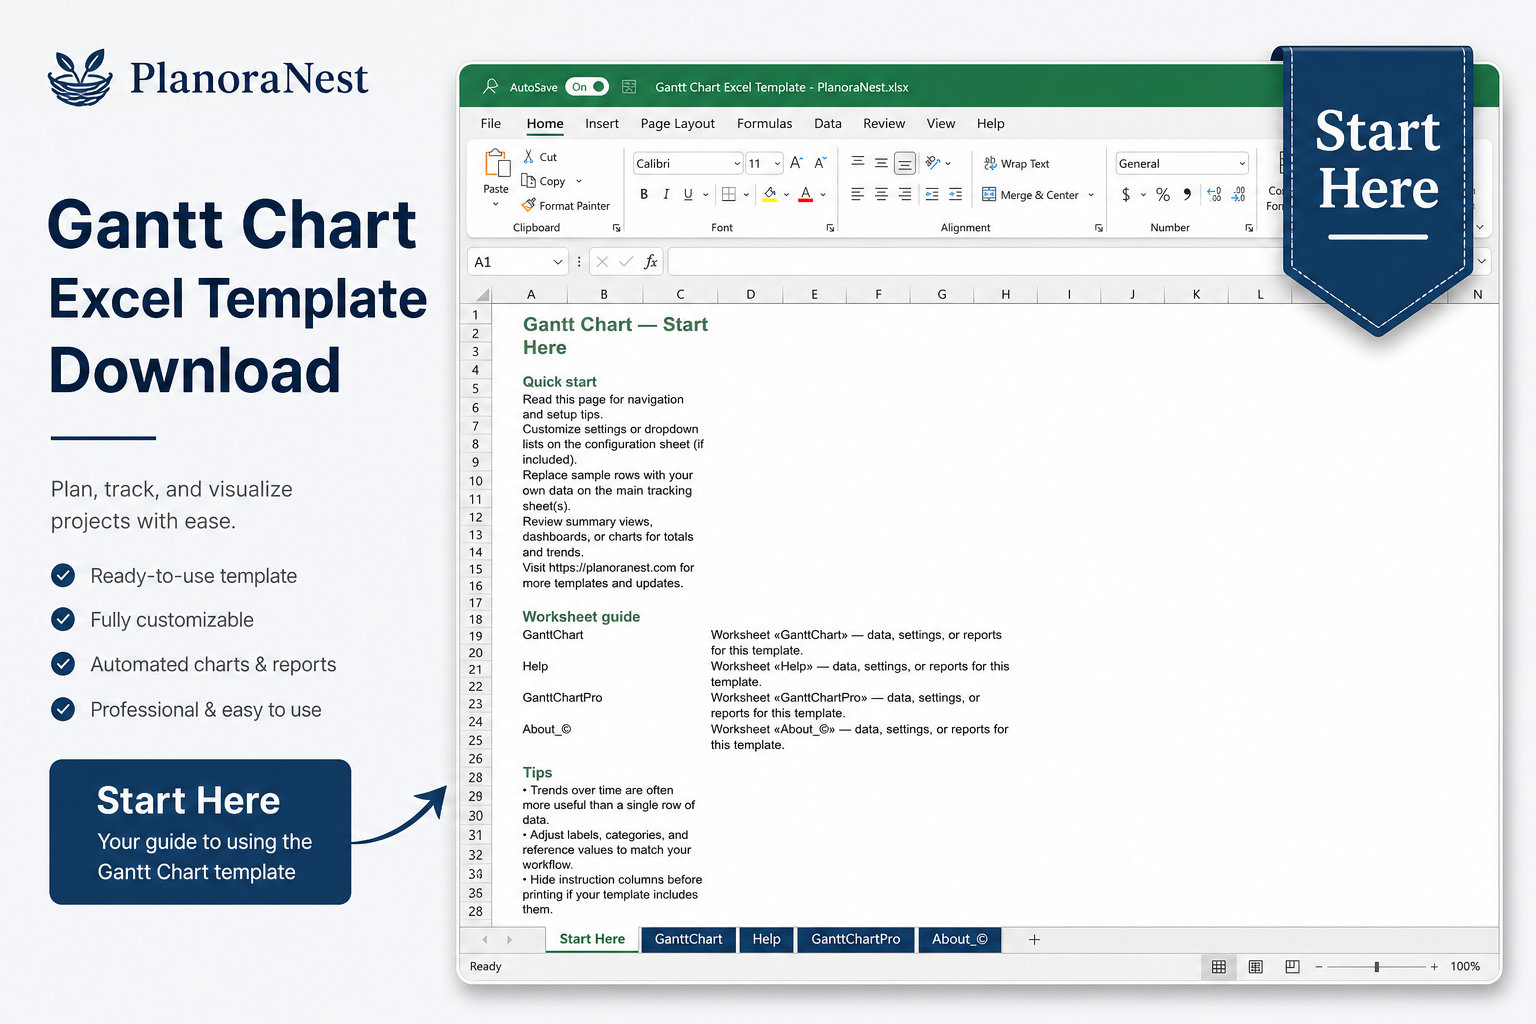Toggle Bold formatting
The image size is (1536, 1024).
[644, 194]
